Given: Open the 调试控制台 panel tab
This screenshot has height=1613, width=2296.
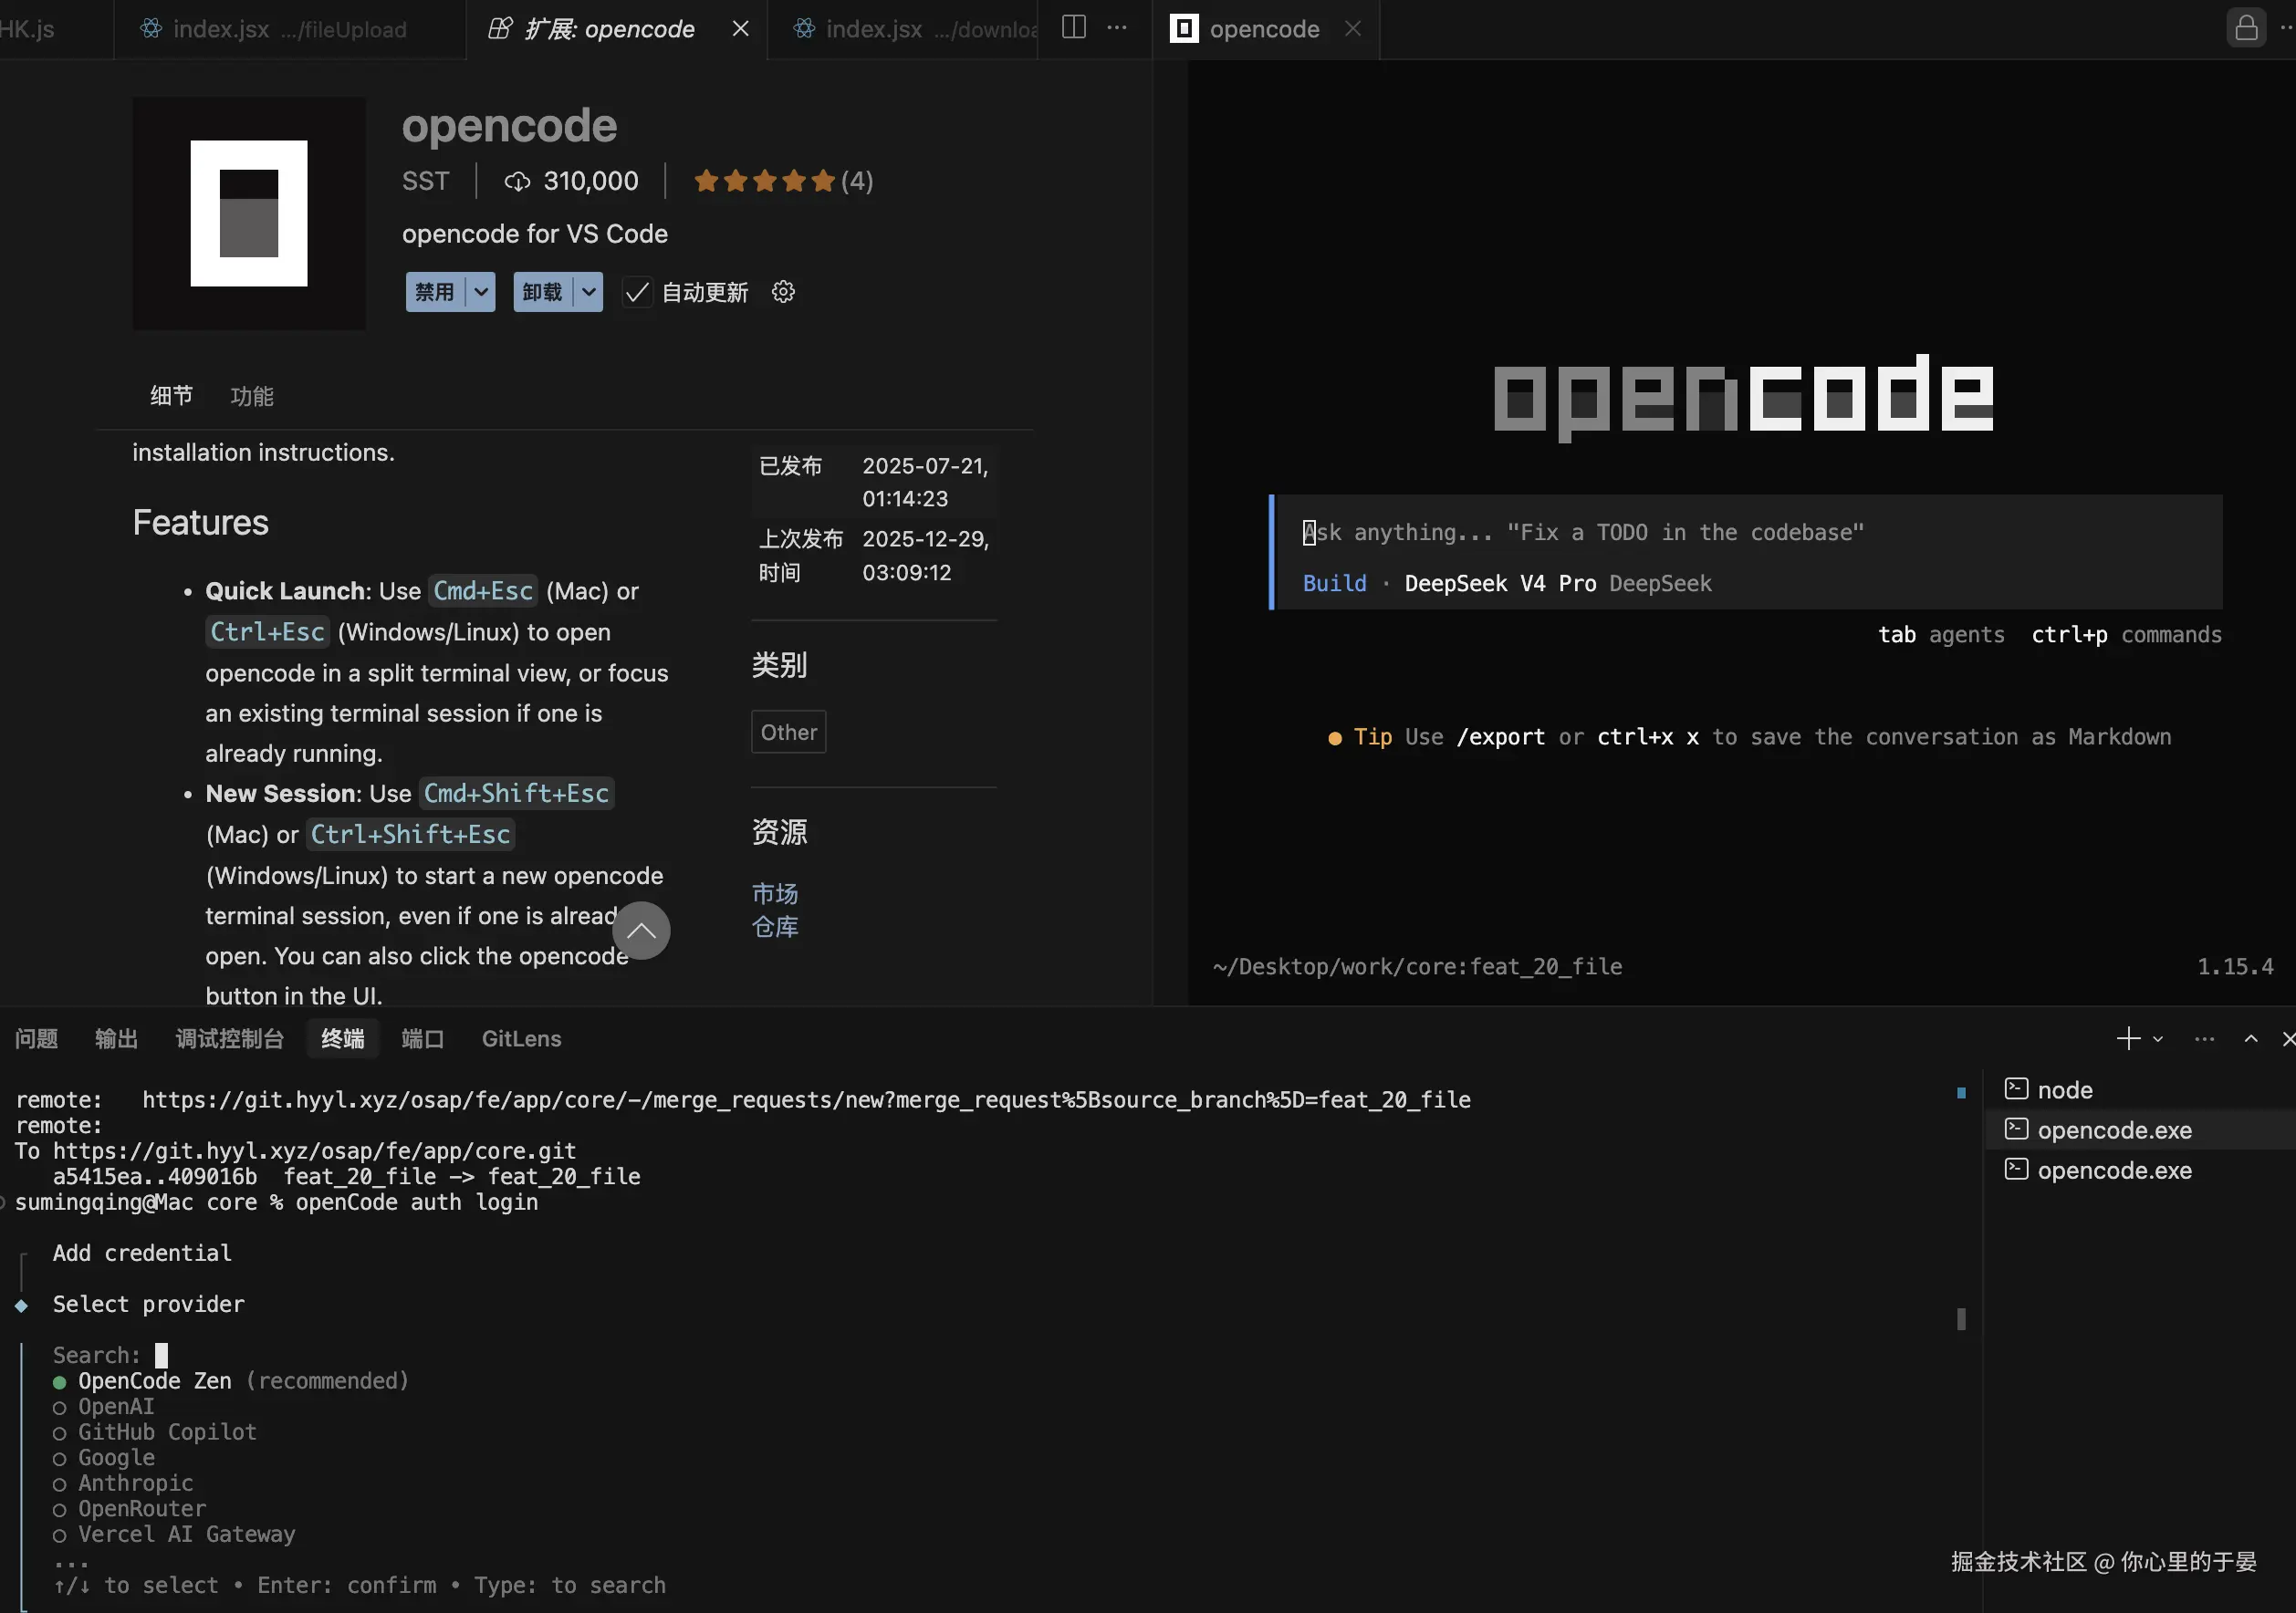Looking at the screenshot, I should coord(230,1039).
